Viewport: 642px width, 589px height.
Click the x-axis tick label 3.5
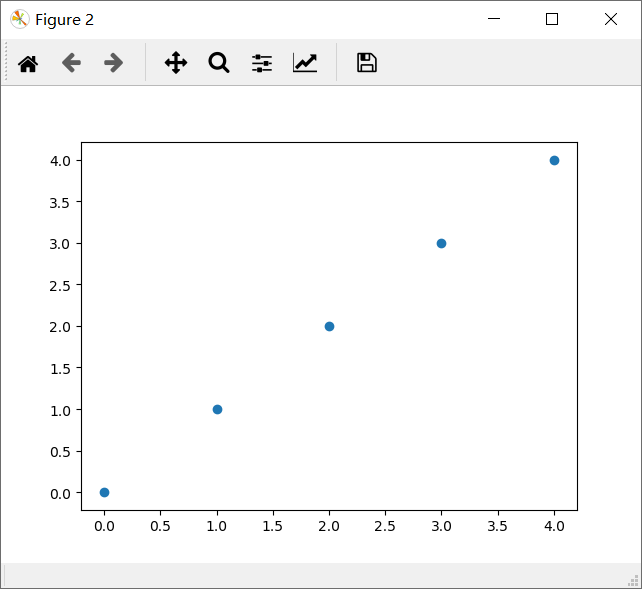[x=497, y=526]
